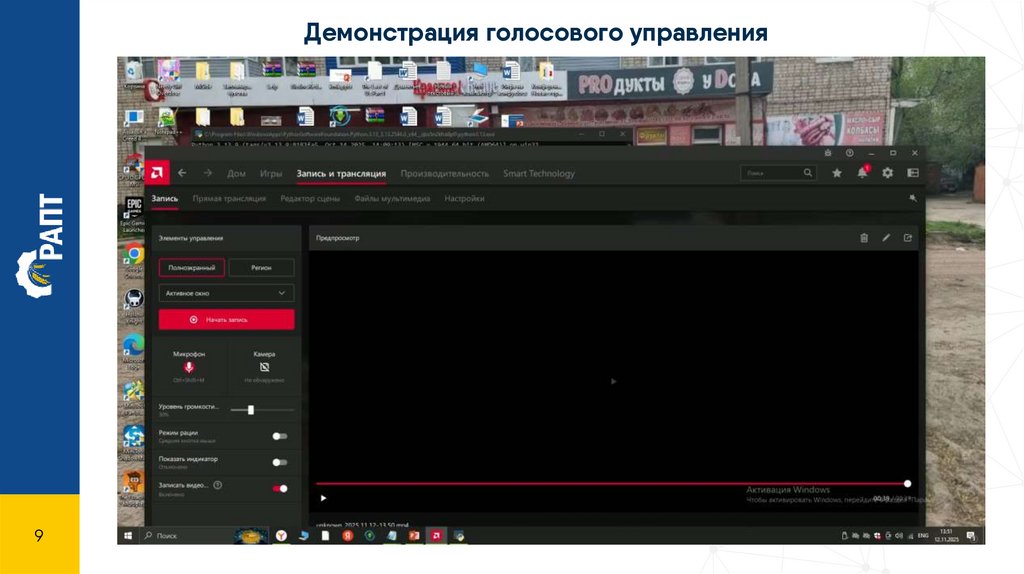
Task: Edit the preview clip with pencil icon
Action: 886,238
